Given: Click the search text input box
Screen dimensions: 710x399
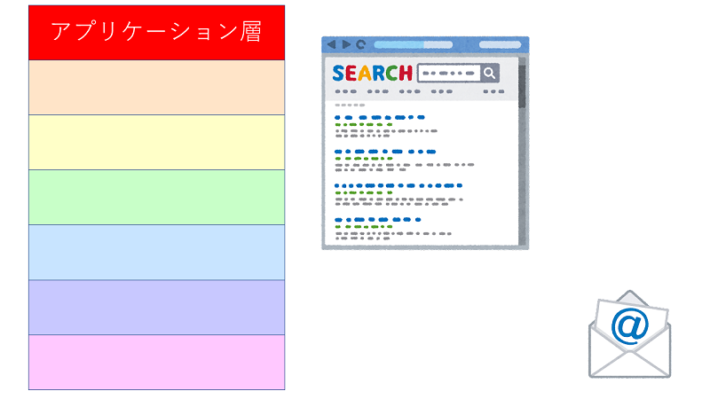Looking at the screenshot, I should [449, 73].
